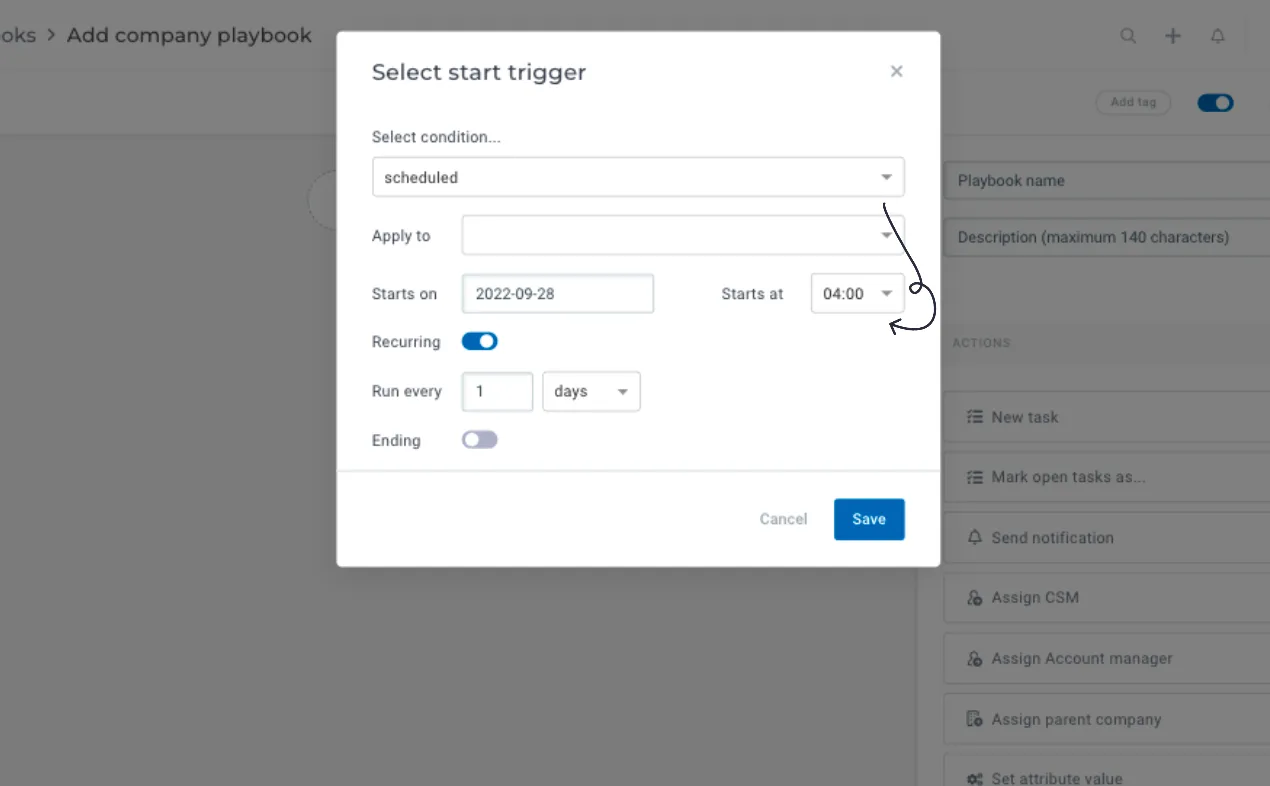Click the Assign CSM person icon
The width and height of the screenshot is (1270, 786).
tap(975, 598)
